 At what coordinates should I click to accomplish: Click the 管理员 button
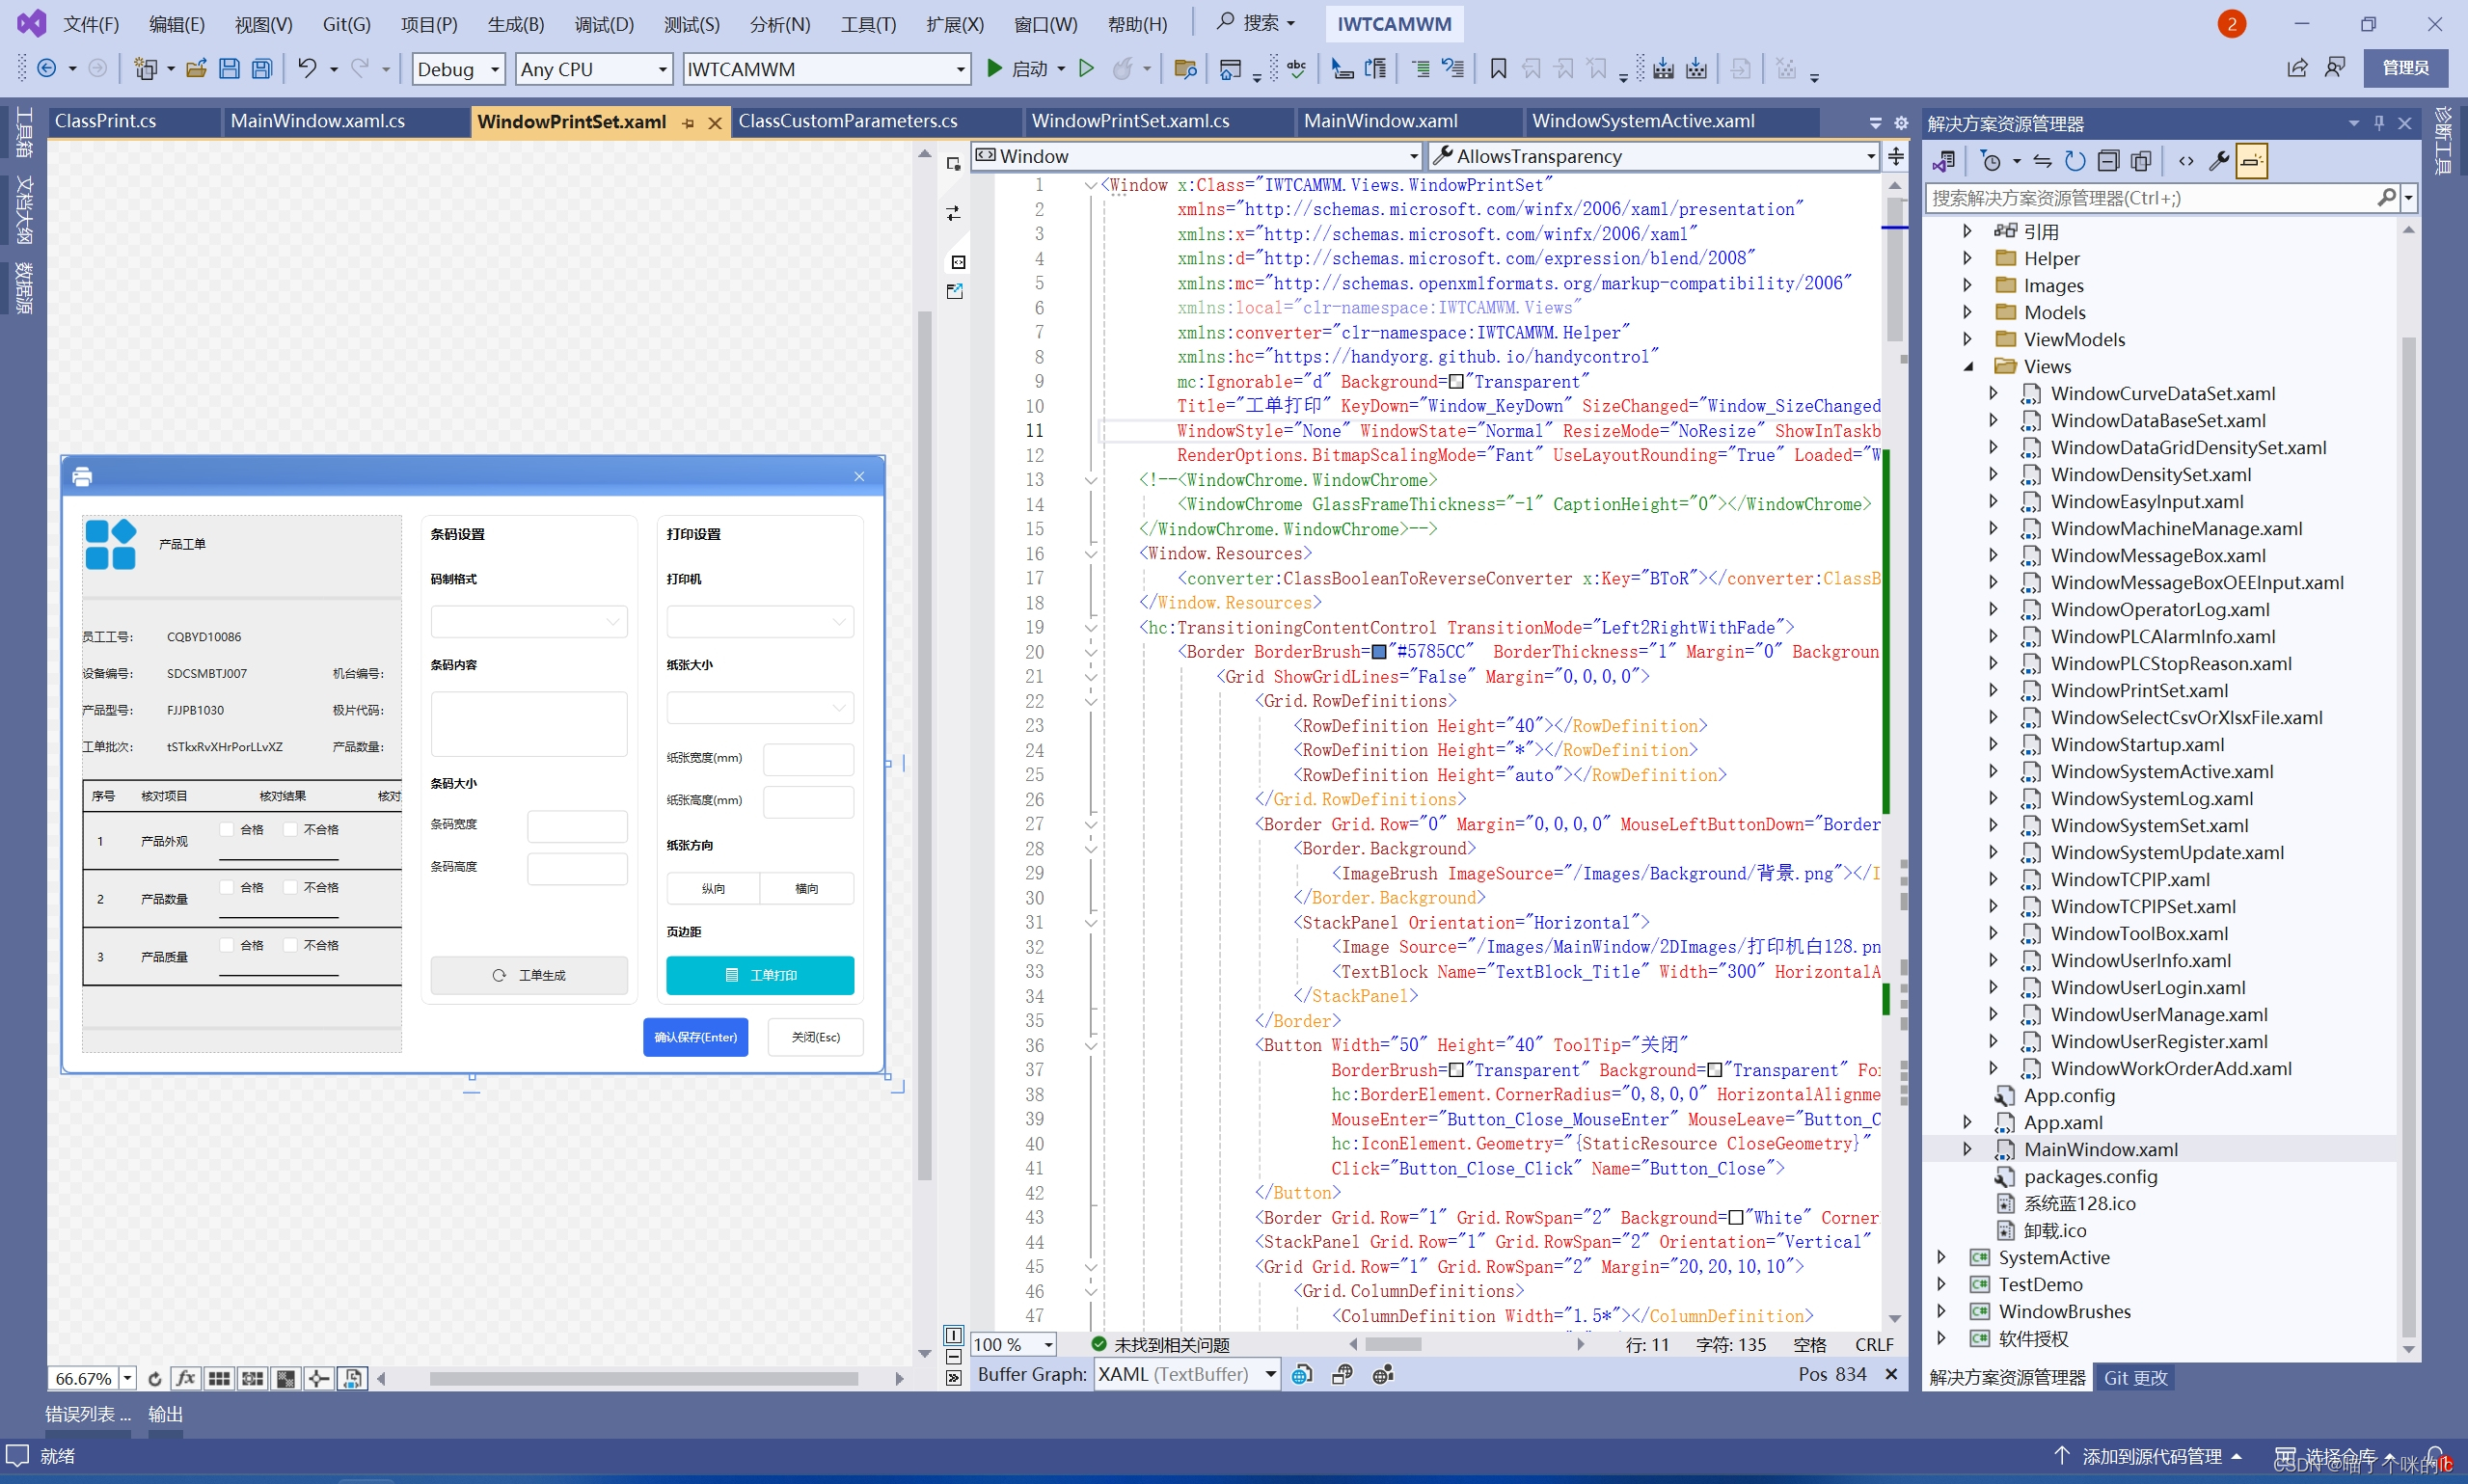point(2405,68)
